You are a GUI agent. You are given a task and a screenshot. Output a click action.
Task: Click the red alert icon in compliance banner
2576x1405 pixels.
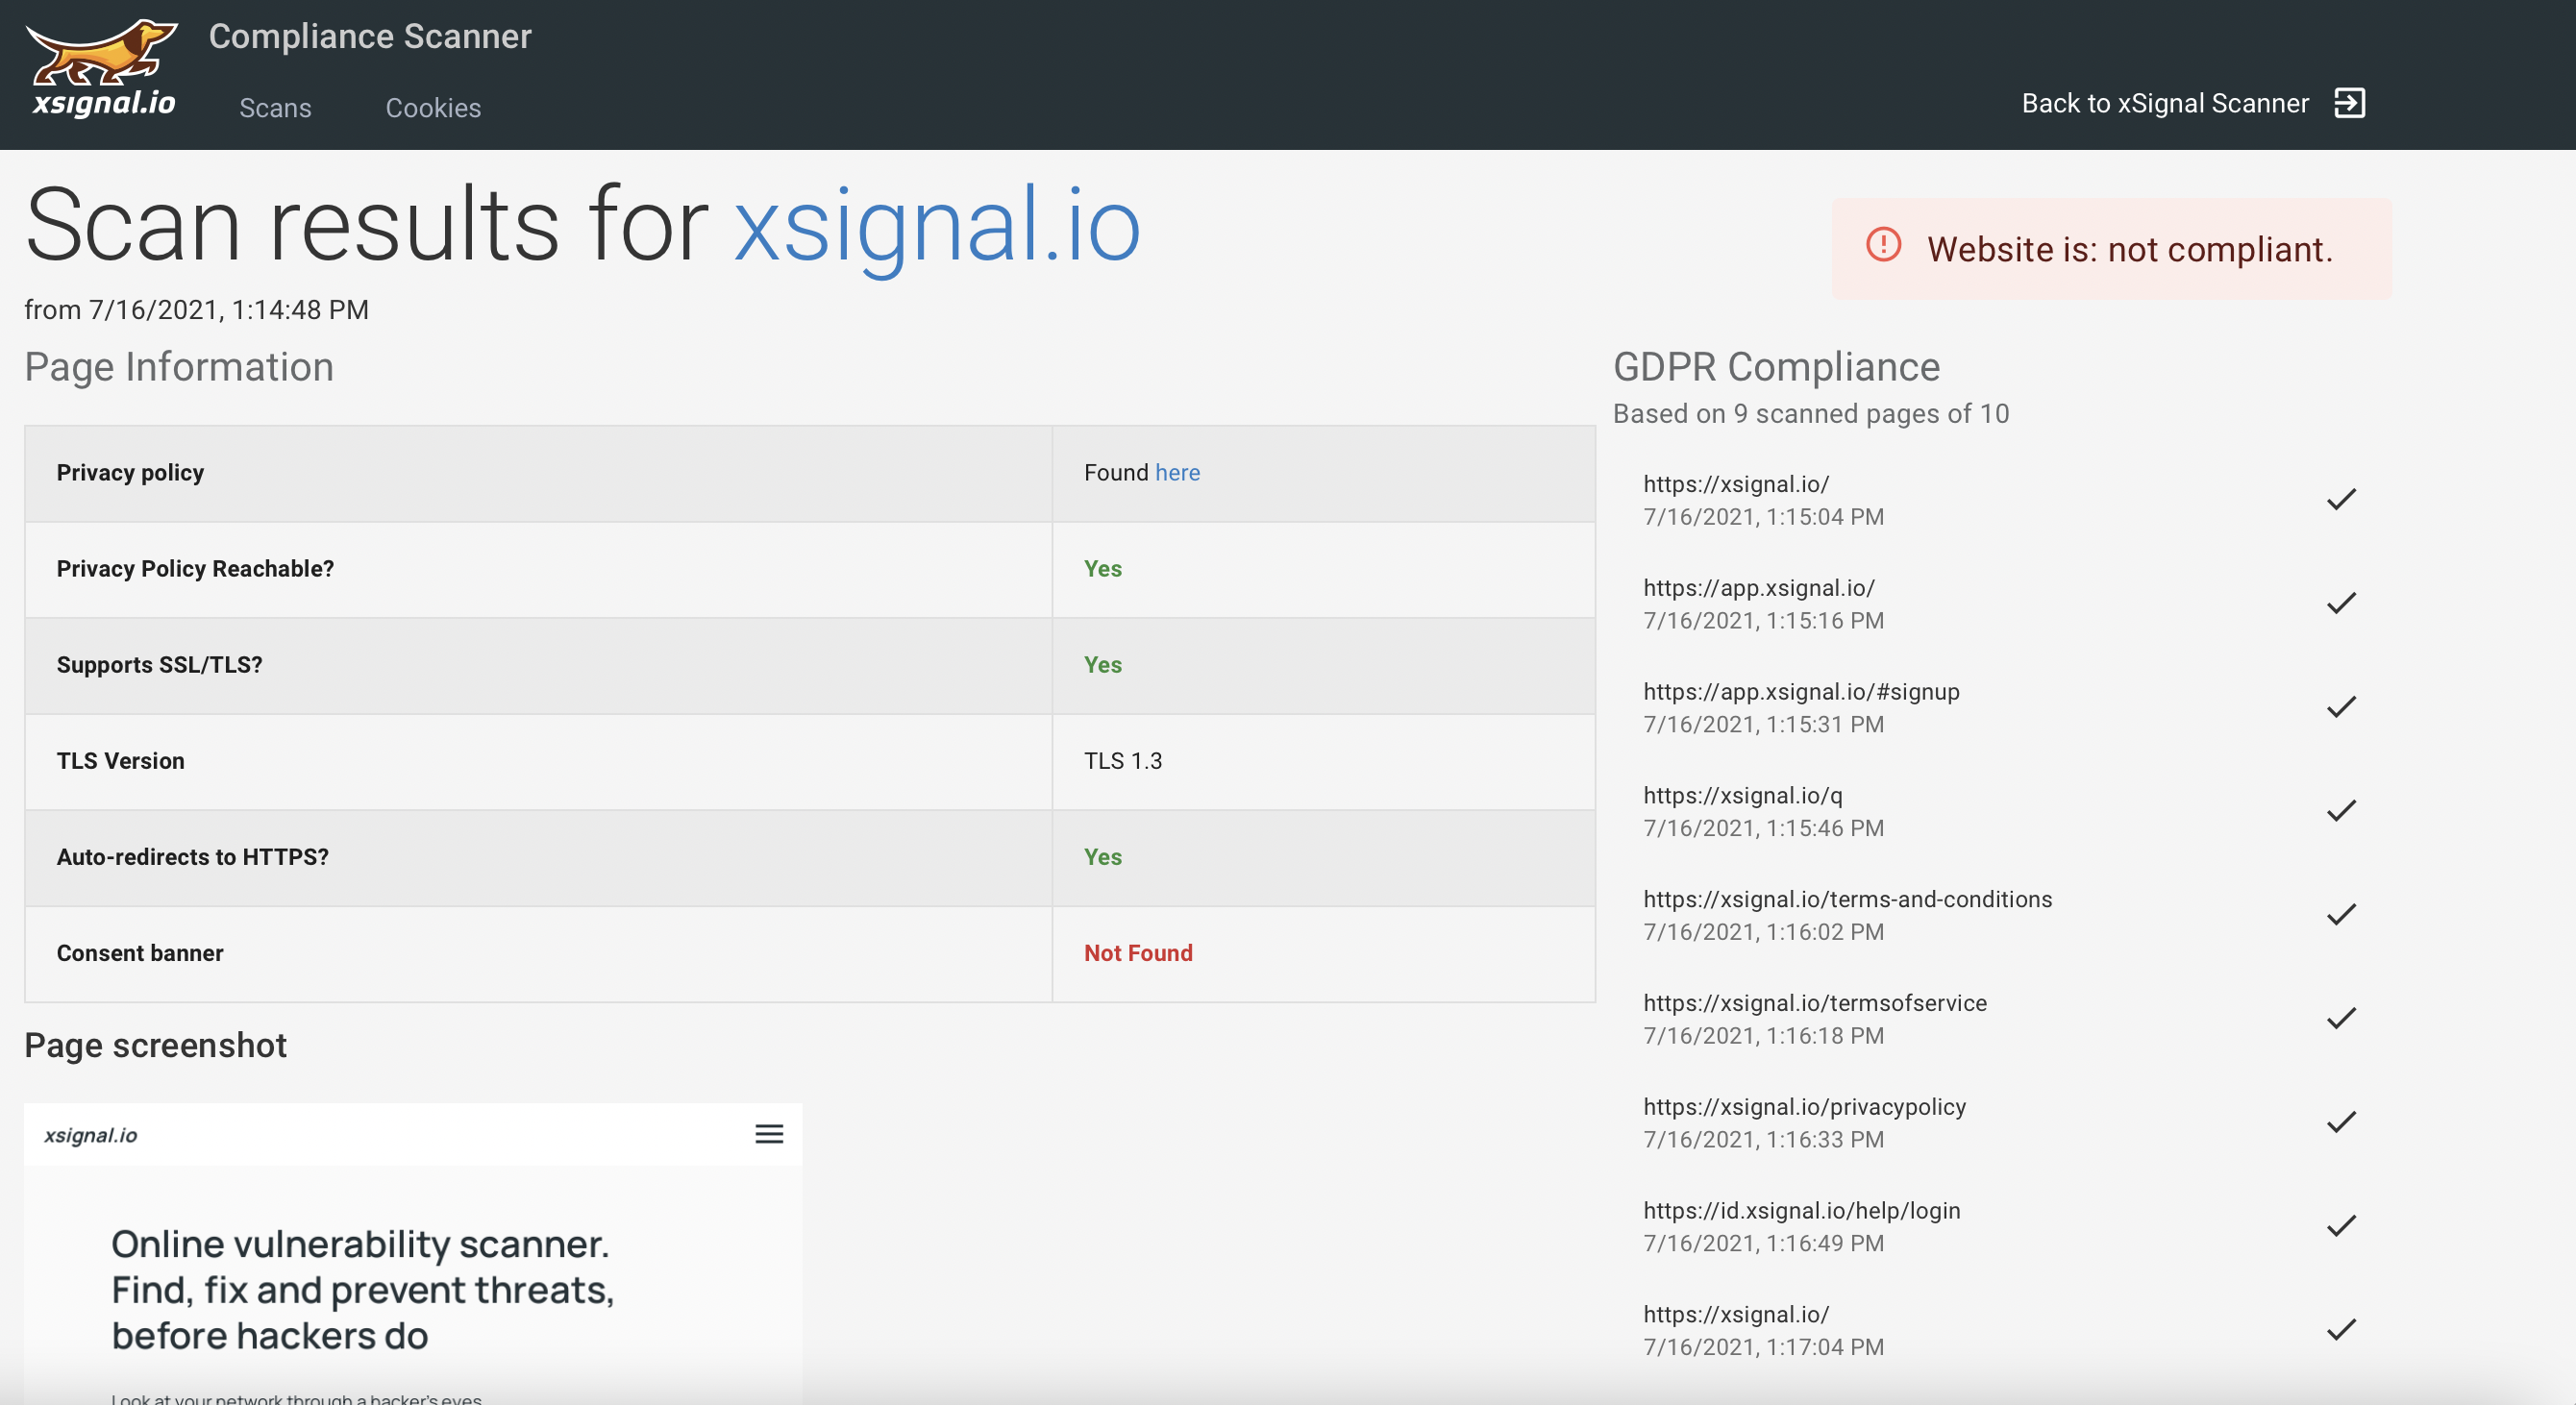[1886, 249]
